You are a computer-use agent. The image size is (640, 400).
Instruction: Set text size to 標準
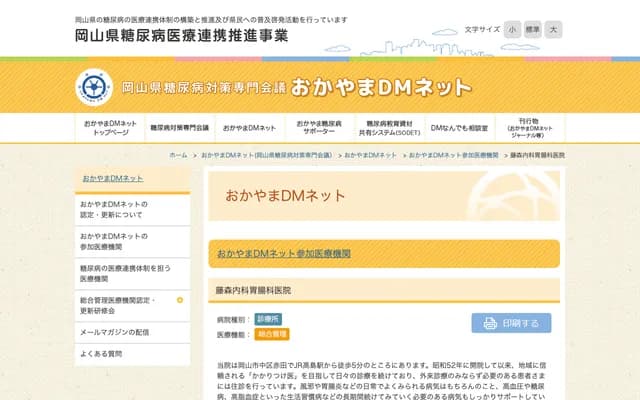(x=533, y=29)
